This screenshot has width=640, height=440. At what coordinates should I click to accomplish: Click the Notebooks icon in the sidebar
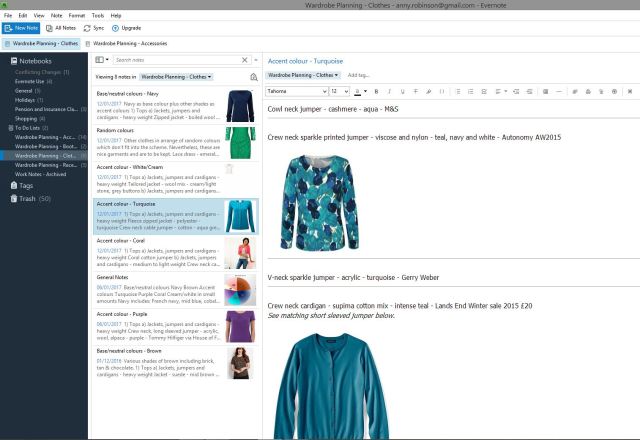pos(14,61)
